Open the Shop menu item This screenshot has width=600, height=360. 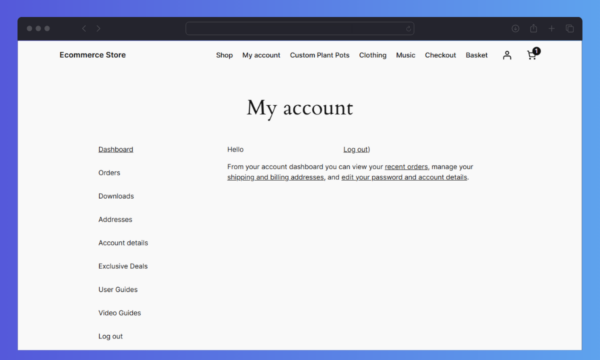click(x=224, y=55)
